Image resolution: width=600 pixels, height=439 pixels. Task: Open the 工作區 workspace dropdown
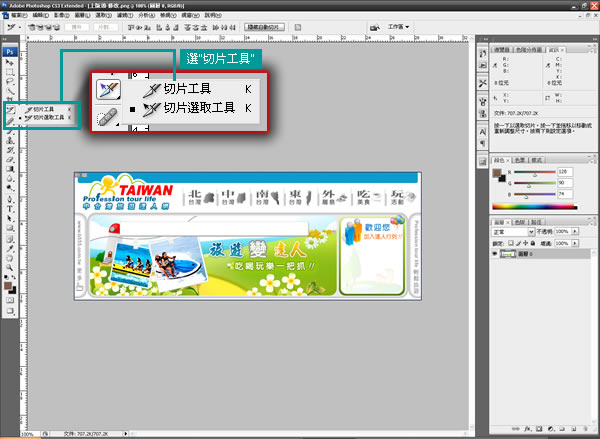(x=398, y=27)
